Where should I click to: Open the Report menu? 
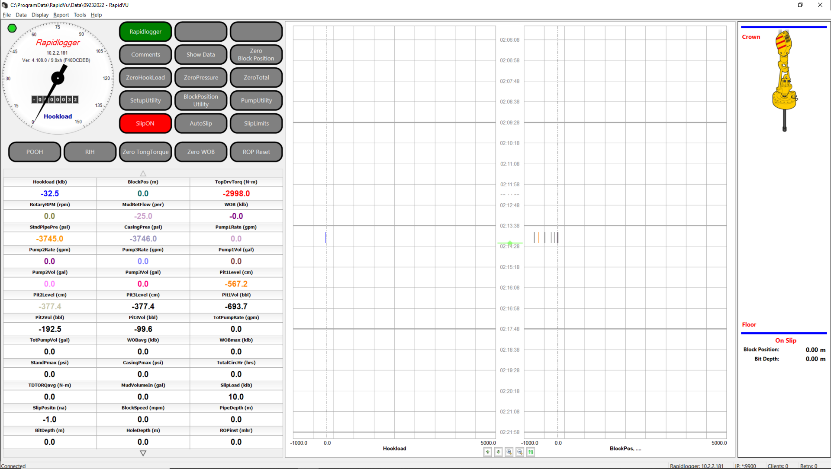(x=61, y=15)
